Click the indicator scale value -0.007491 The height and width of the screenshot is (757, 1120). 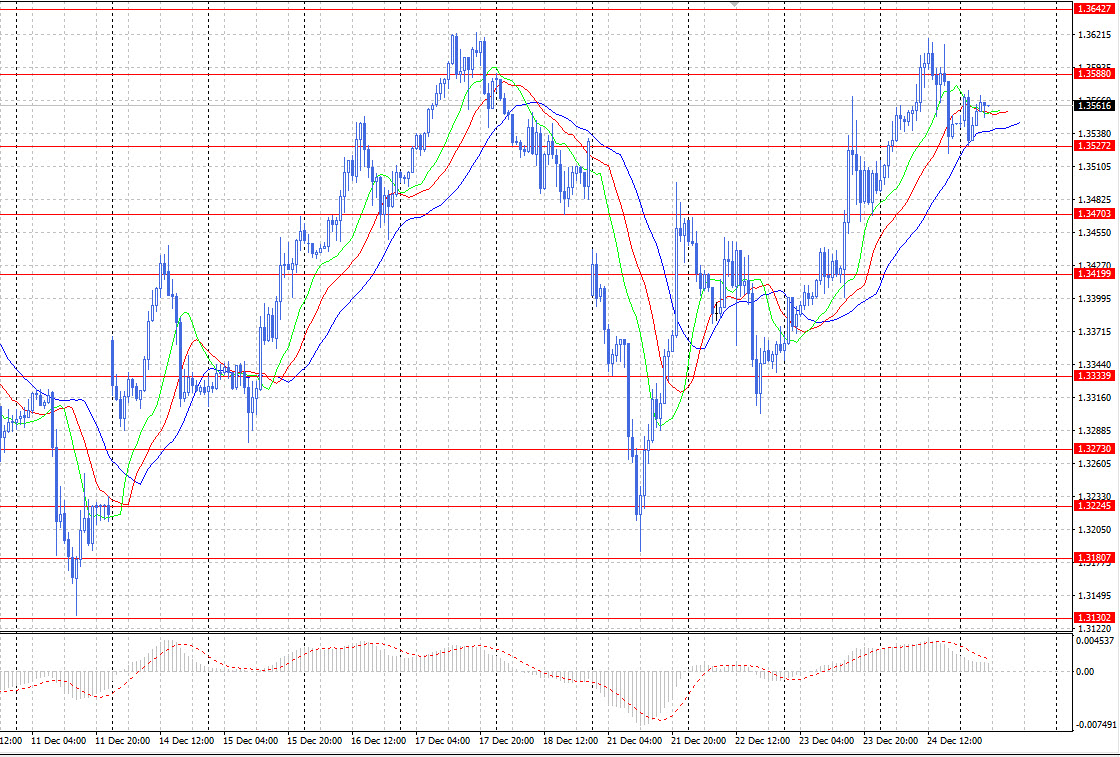click(1094, 725)
